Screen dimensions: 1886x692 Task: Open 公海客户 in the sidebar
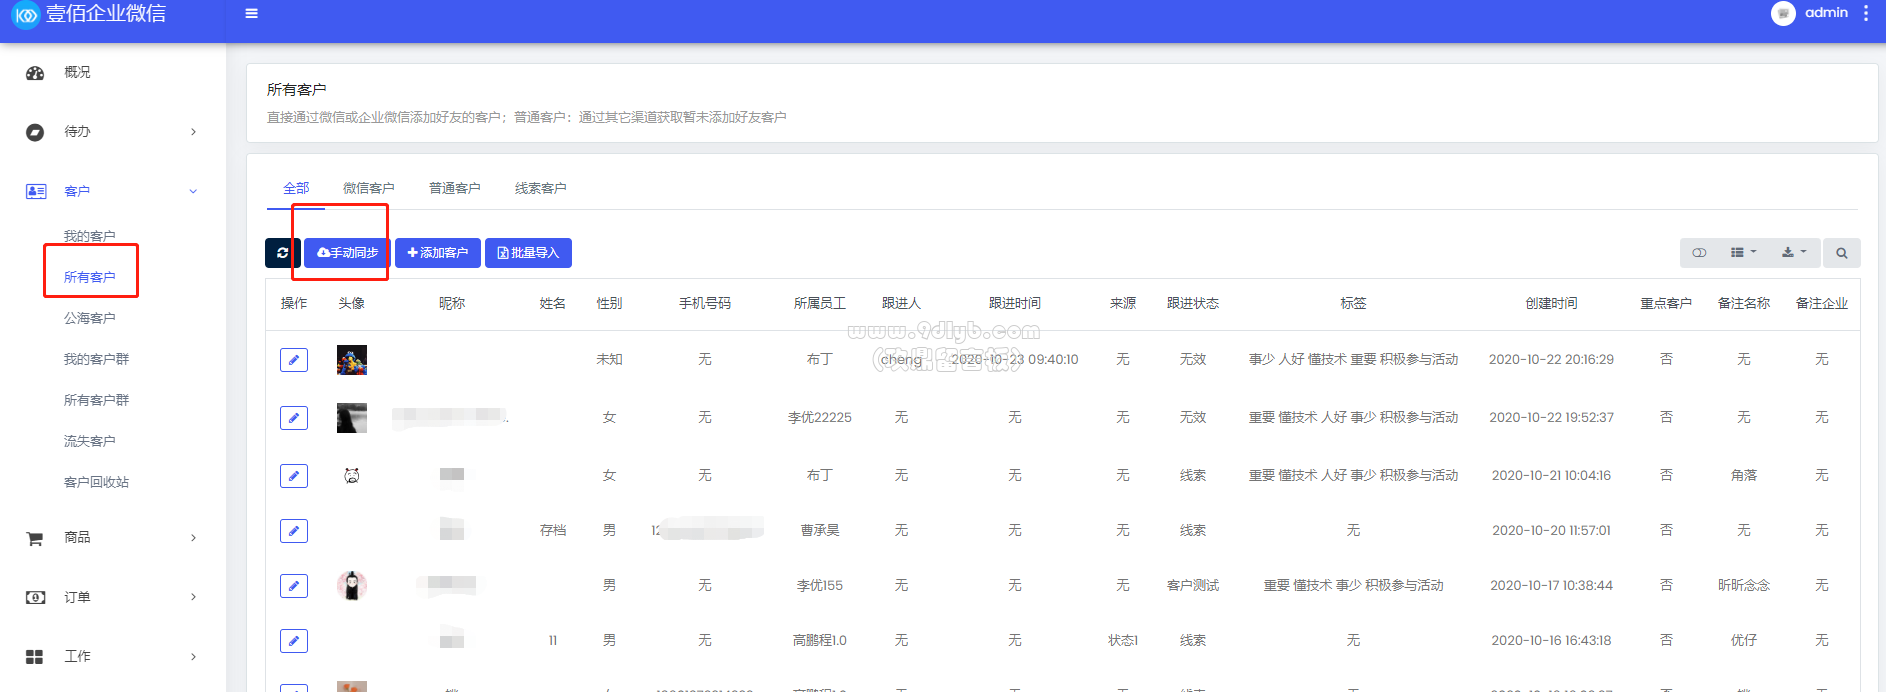tap(90, 318)
